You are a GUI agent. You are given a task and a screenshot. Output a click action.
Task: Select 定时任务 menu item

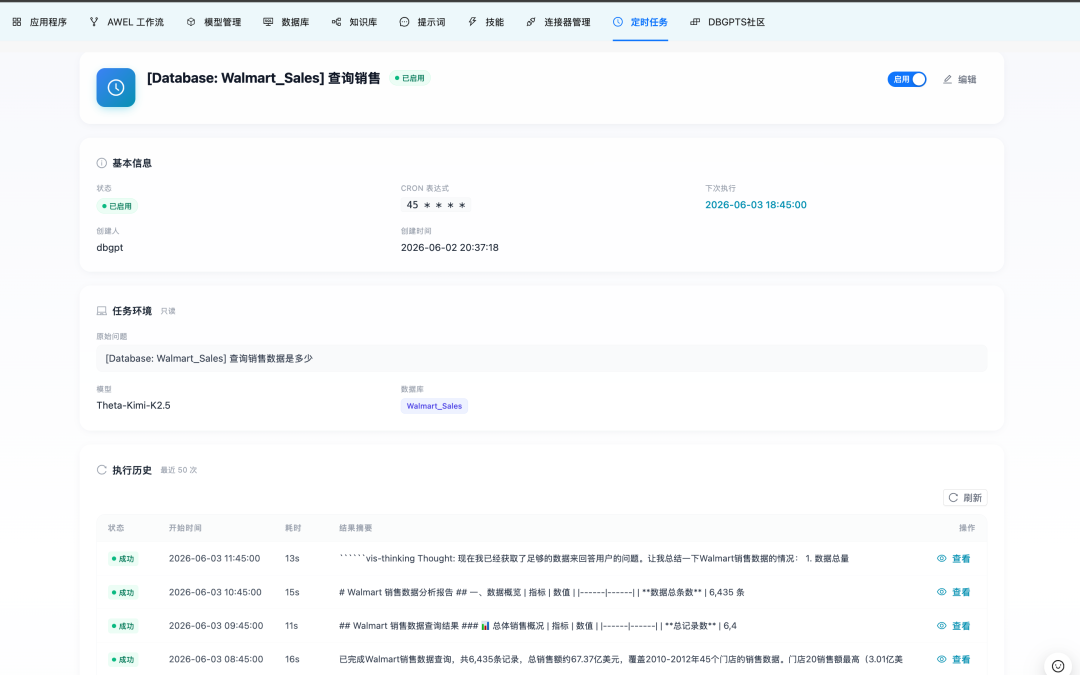pyautogui.click(x=640, y=22)
